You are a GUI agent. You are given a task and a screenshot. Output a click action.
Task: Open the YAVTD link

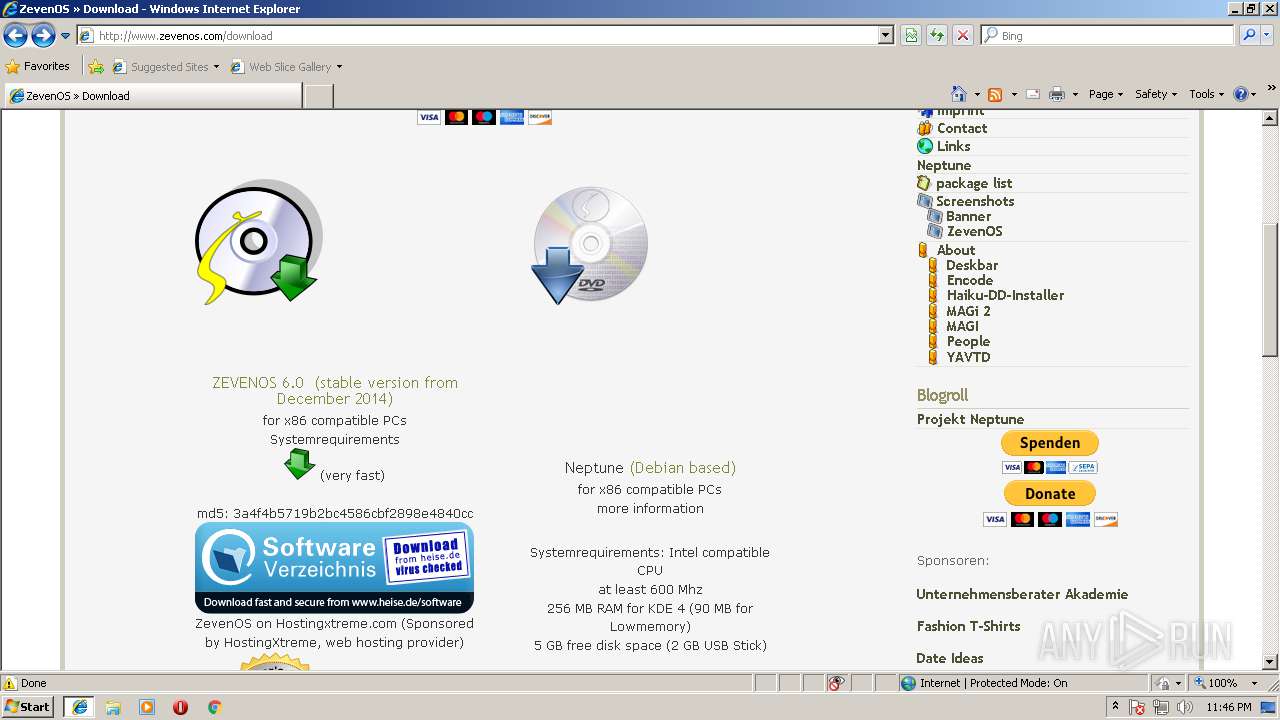point(968,357)
